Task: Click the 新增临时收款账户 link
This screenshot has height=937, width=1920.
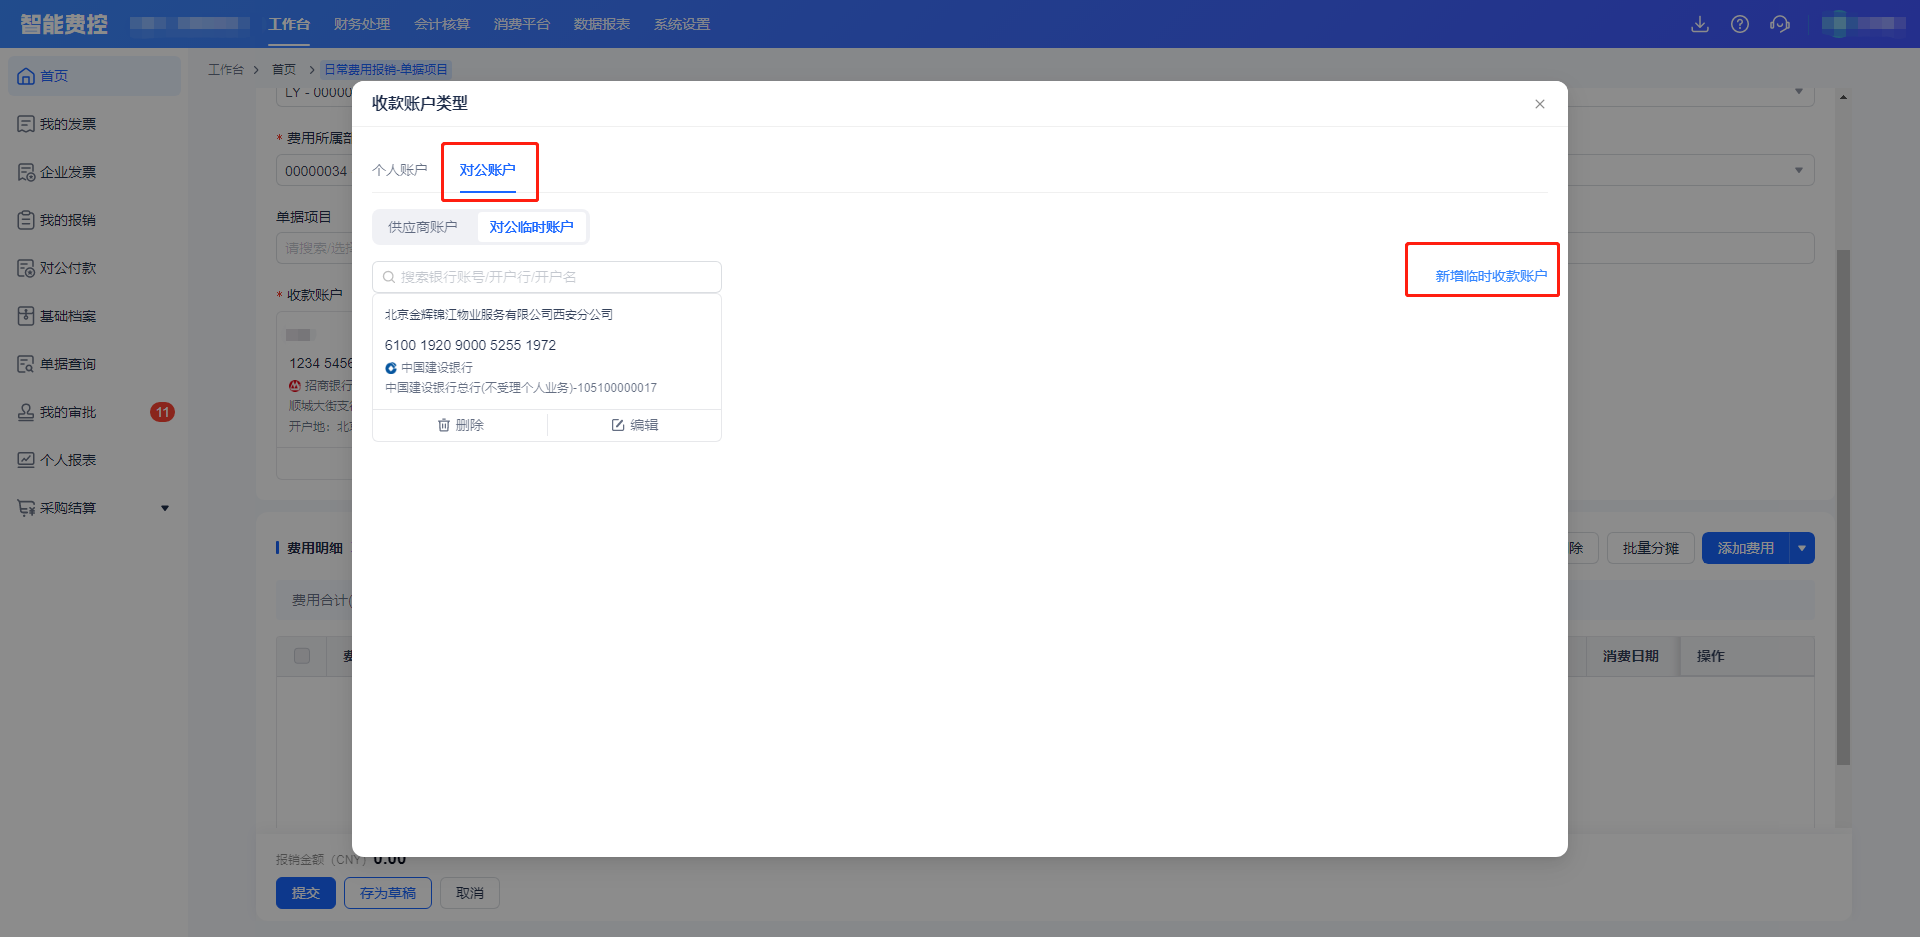Action: pos(1490,276)
